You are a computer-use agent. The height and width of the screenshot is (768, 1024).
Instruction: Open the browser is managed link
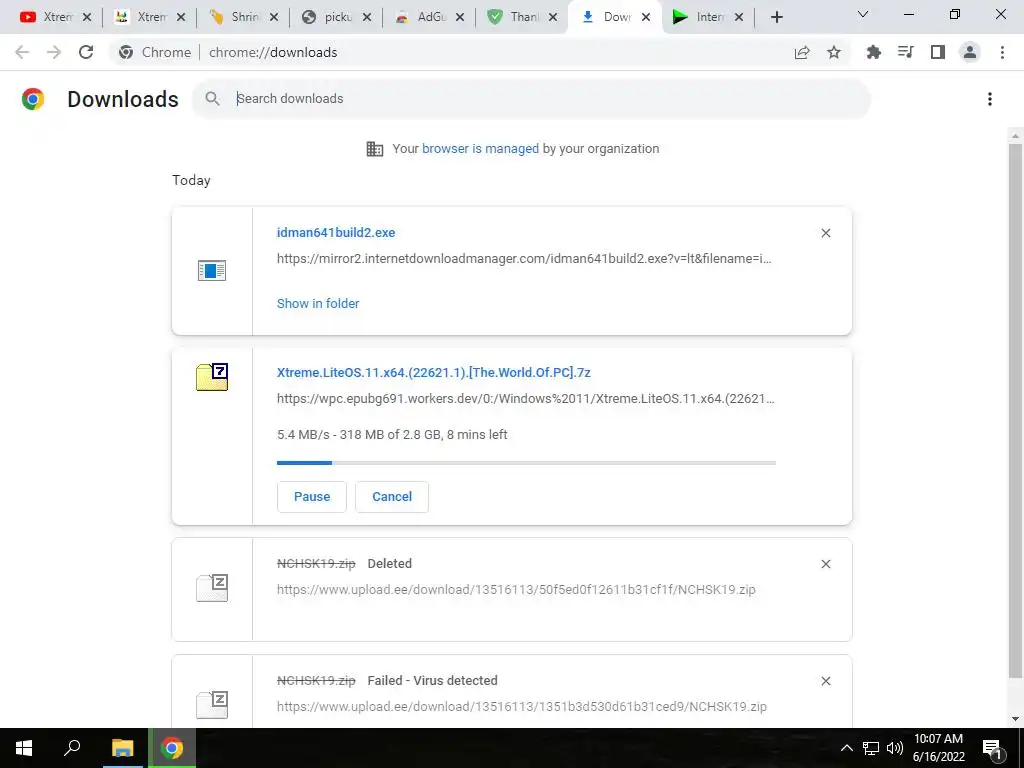[x=480, y=148]
